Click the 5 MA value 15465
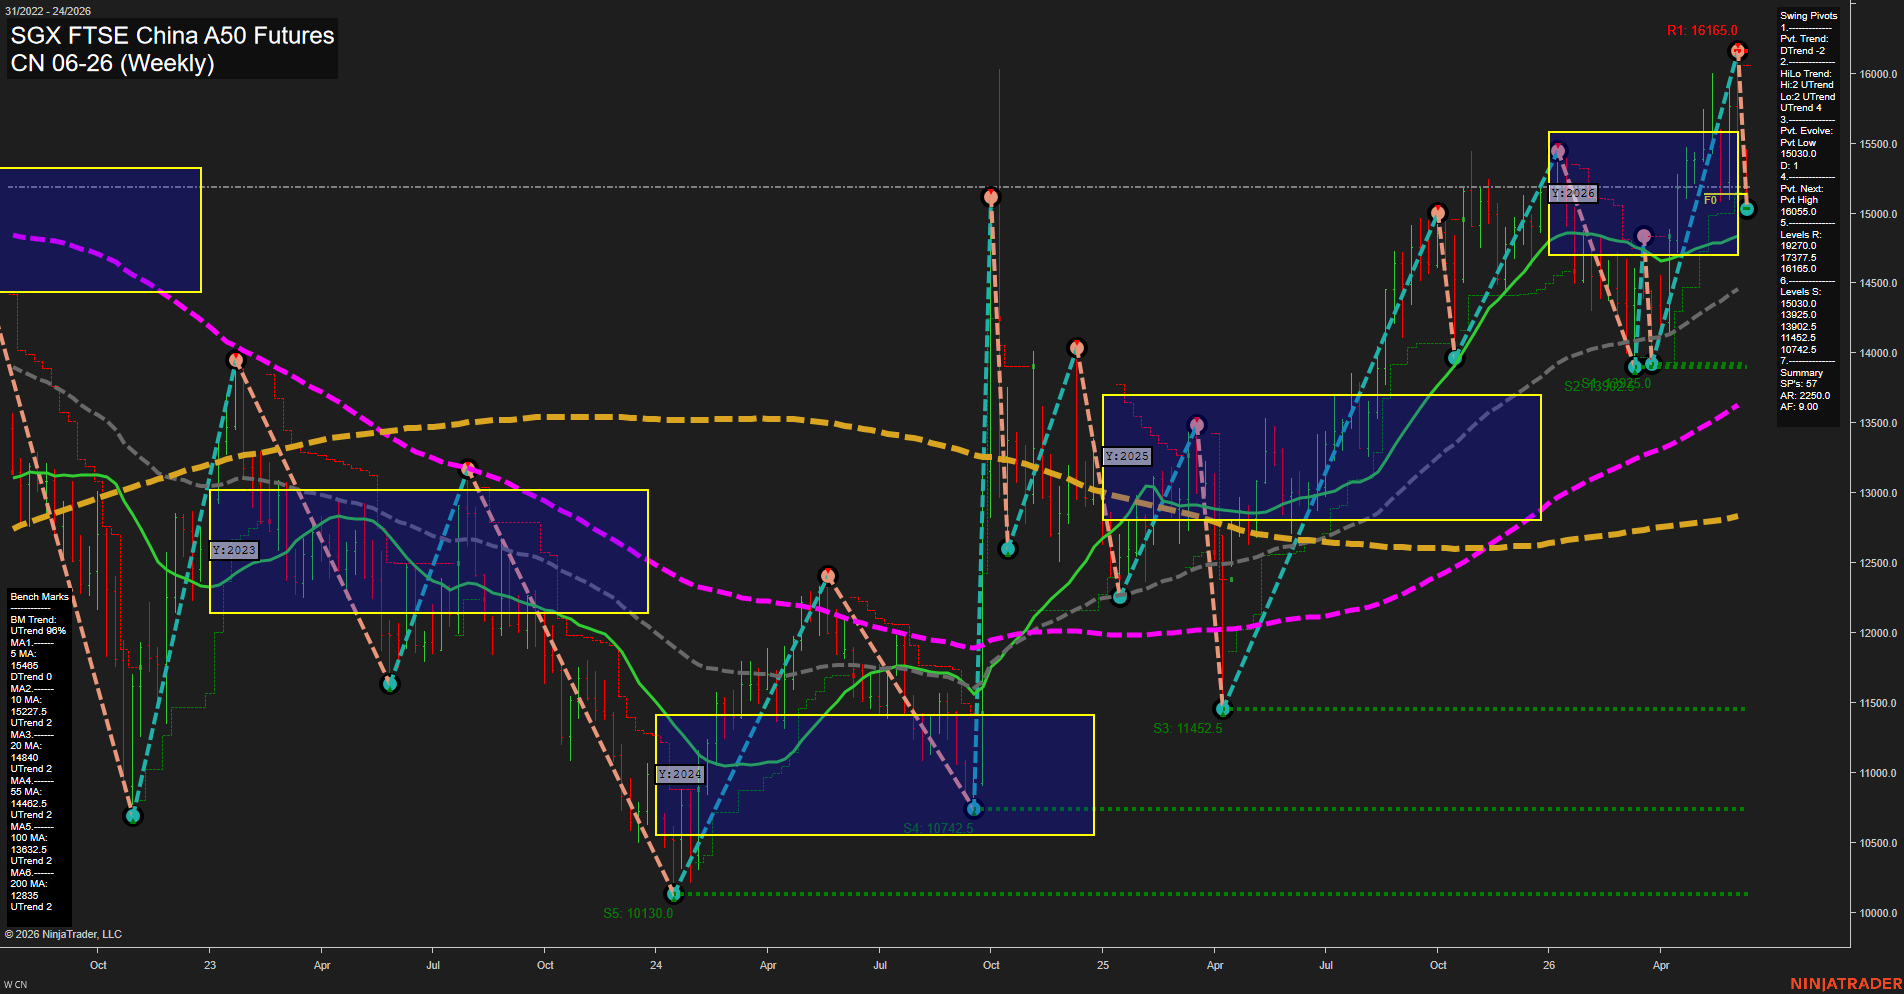Viewport: 1904px width, 994px height. click(25, 666)
